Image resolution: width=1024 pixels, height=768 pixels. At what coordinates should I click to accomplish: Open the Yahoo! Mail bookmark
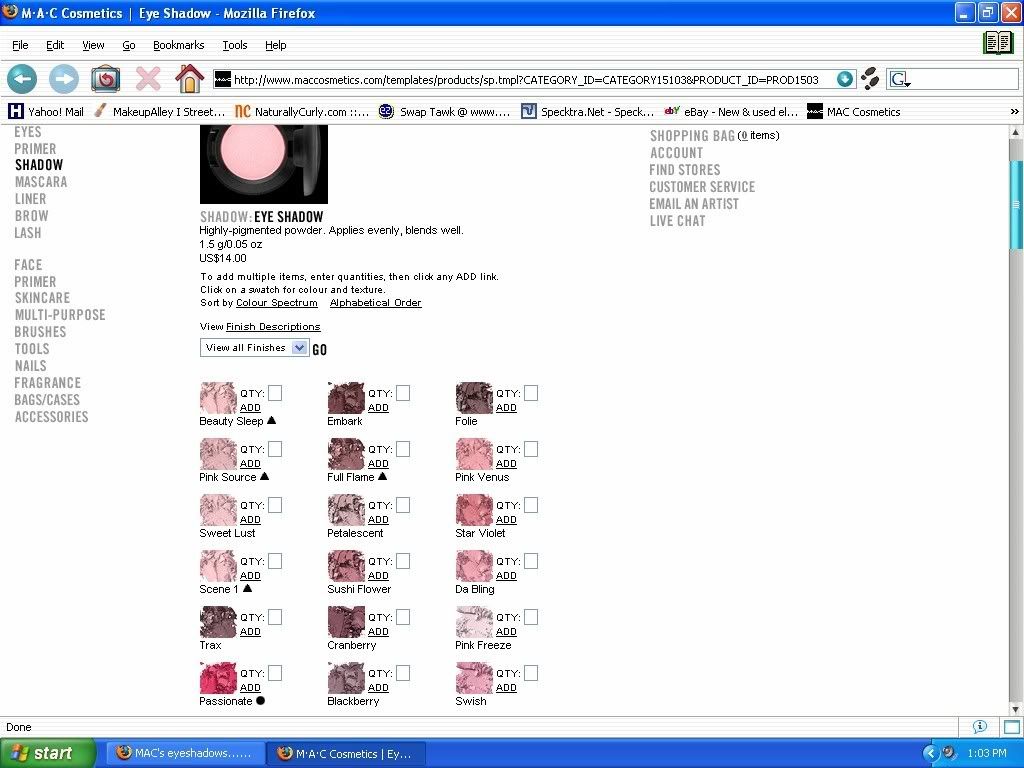click(46, 112)
